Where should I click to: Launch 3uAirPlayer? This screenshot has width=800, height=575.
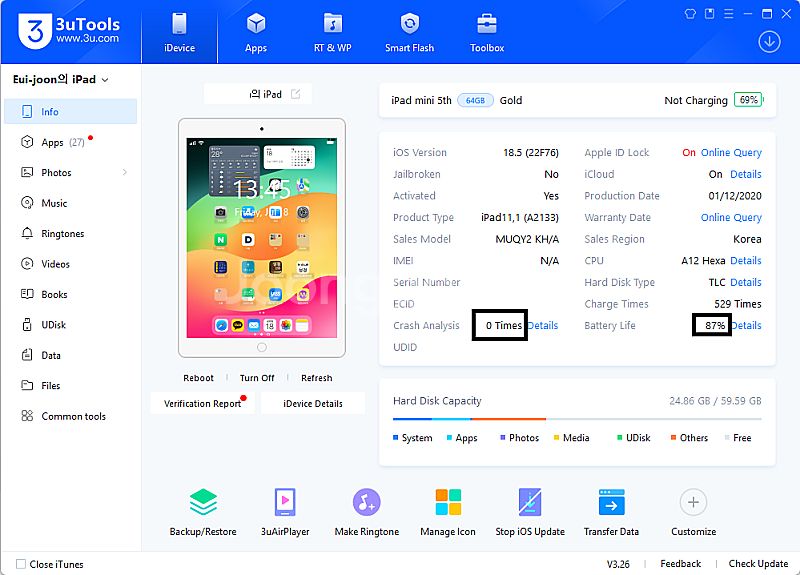tap(285, 512)
